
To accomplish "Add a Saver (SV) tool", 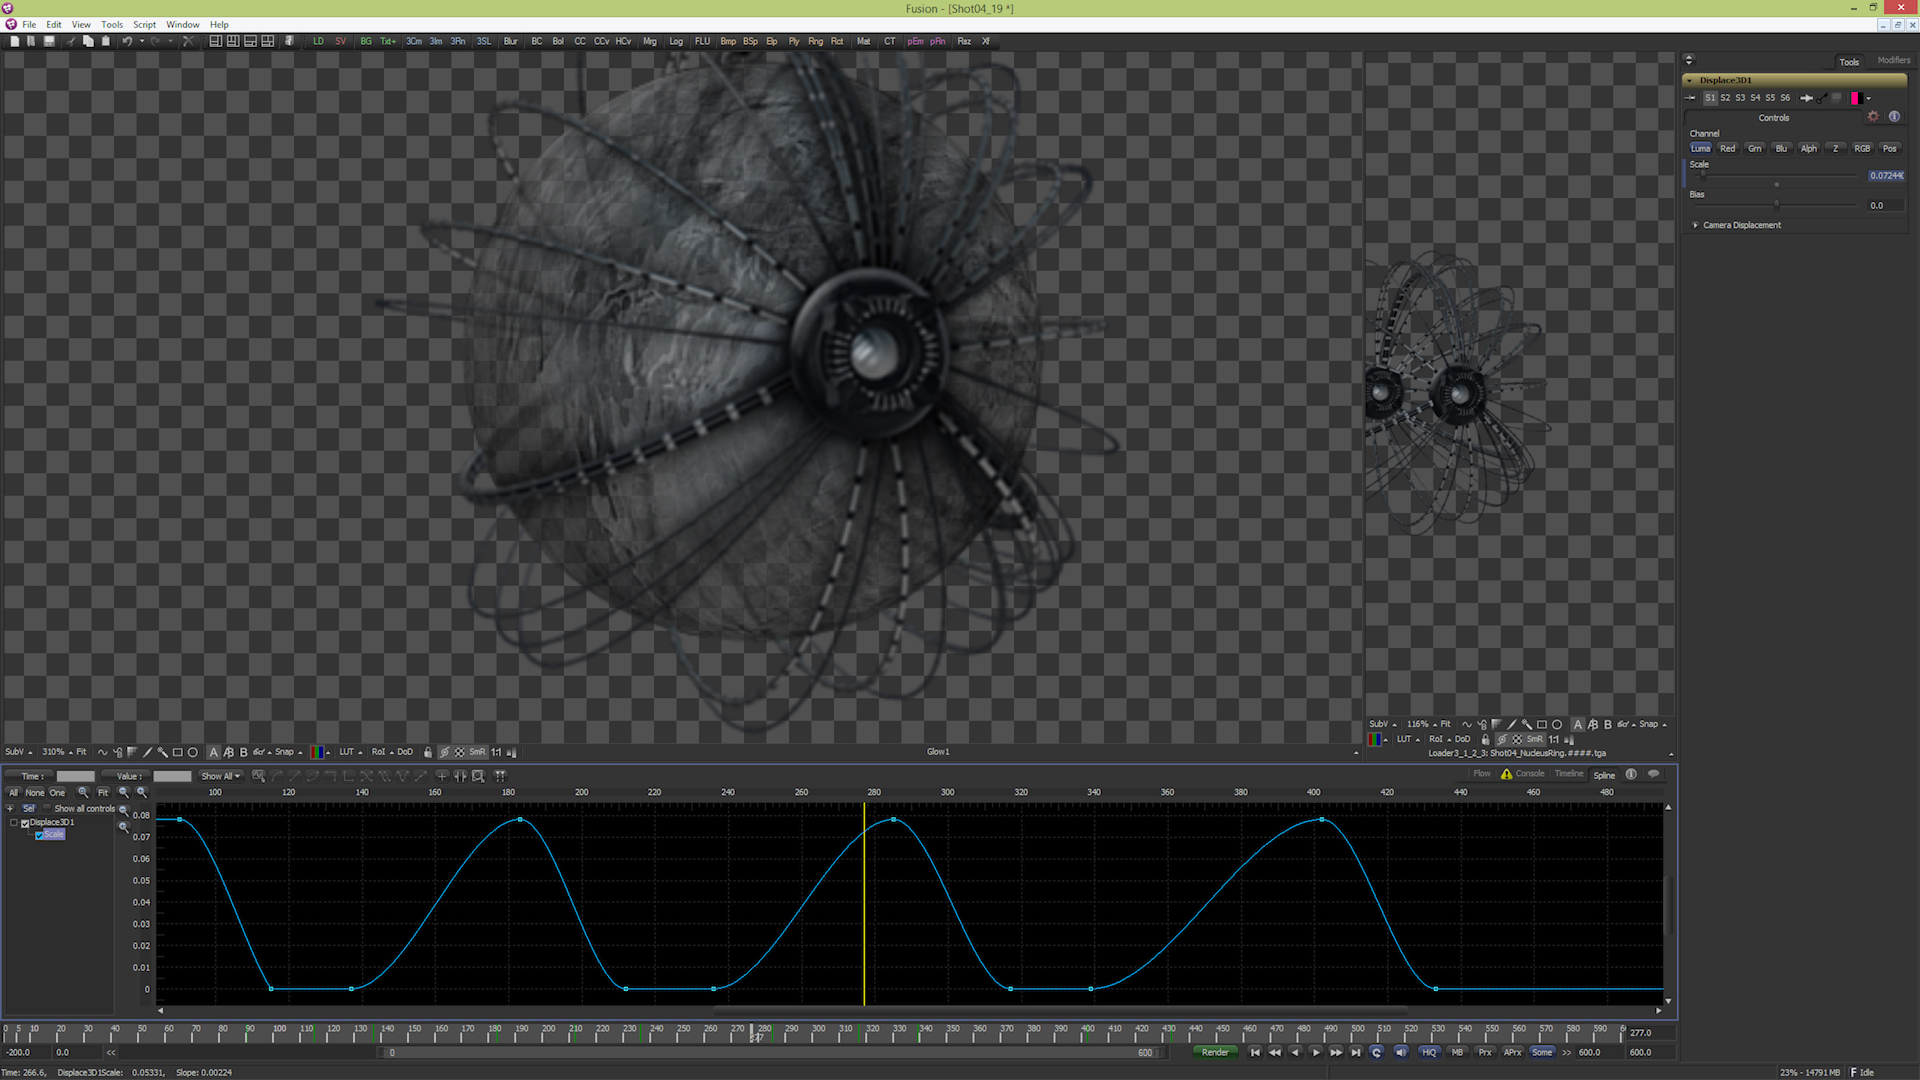I will point(340,41).
